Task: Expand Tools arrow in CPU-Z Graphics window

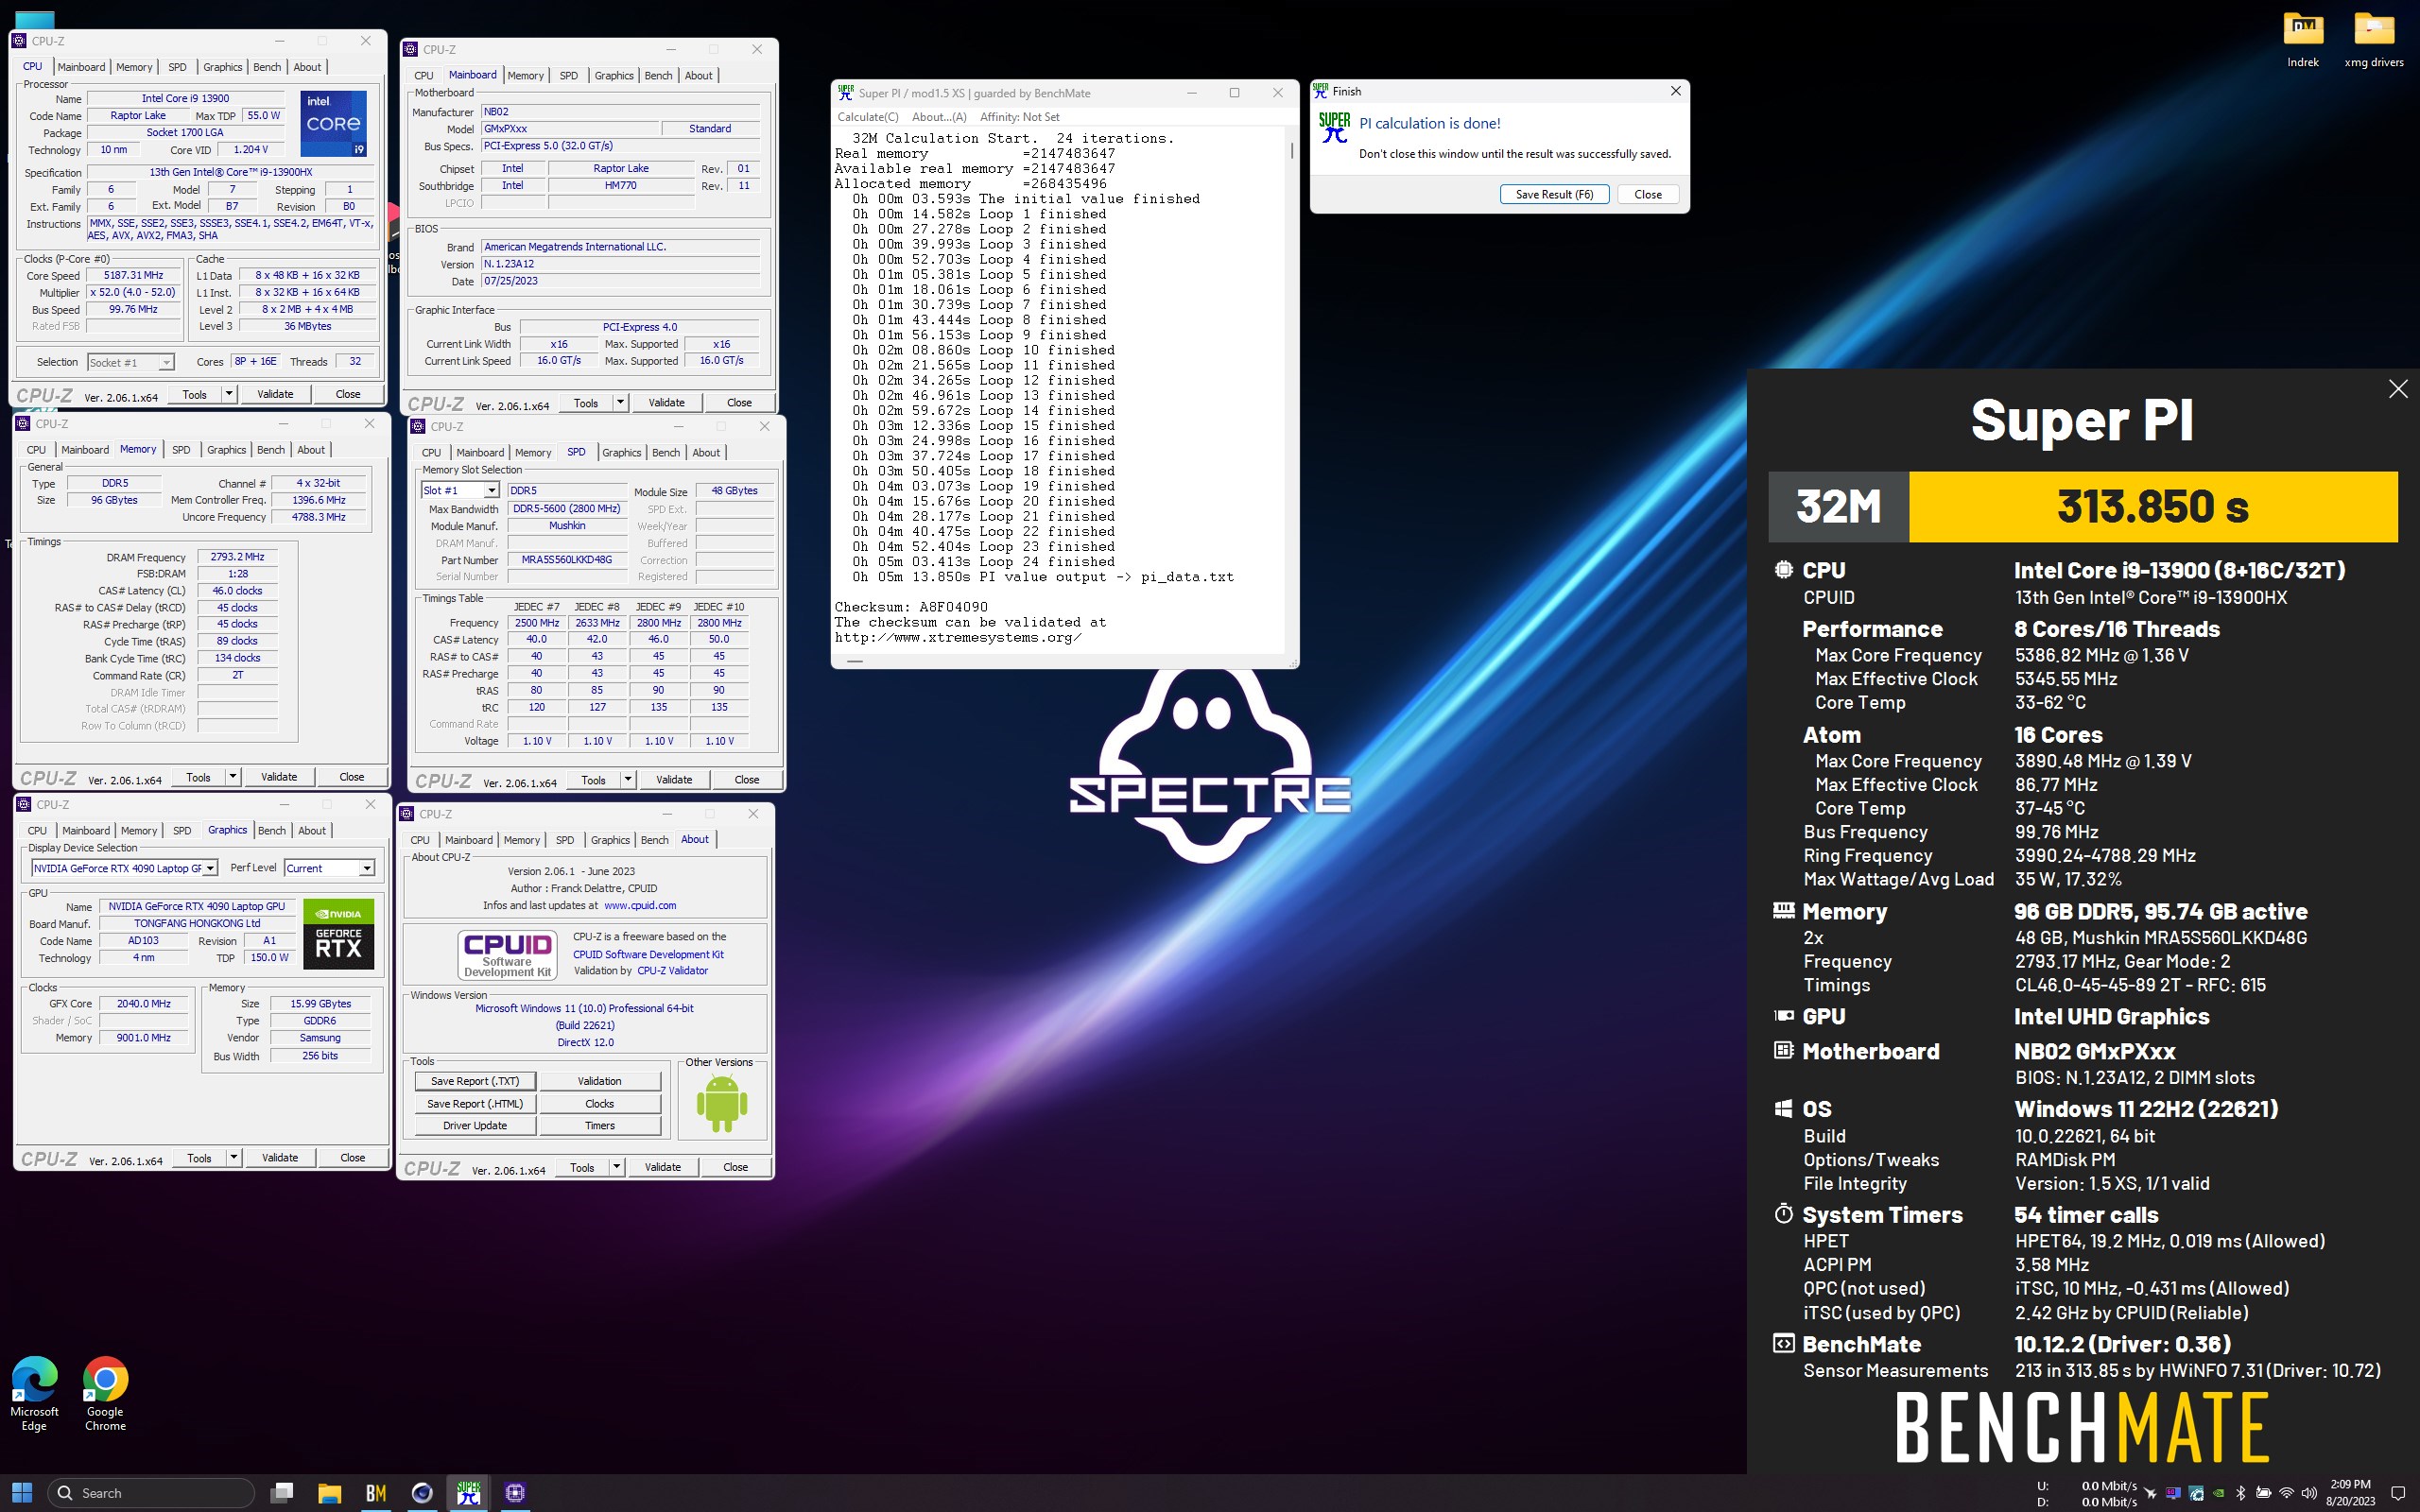Action: [x=234, y=1158]
